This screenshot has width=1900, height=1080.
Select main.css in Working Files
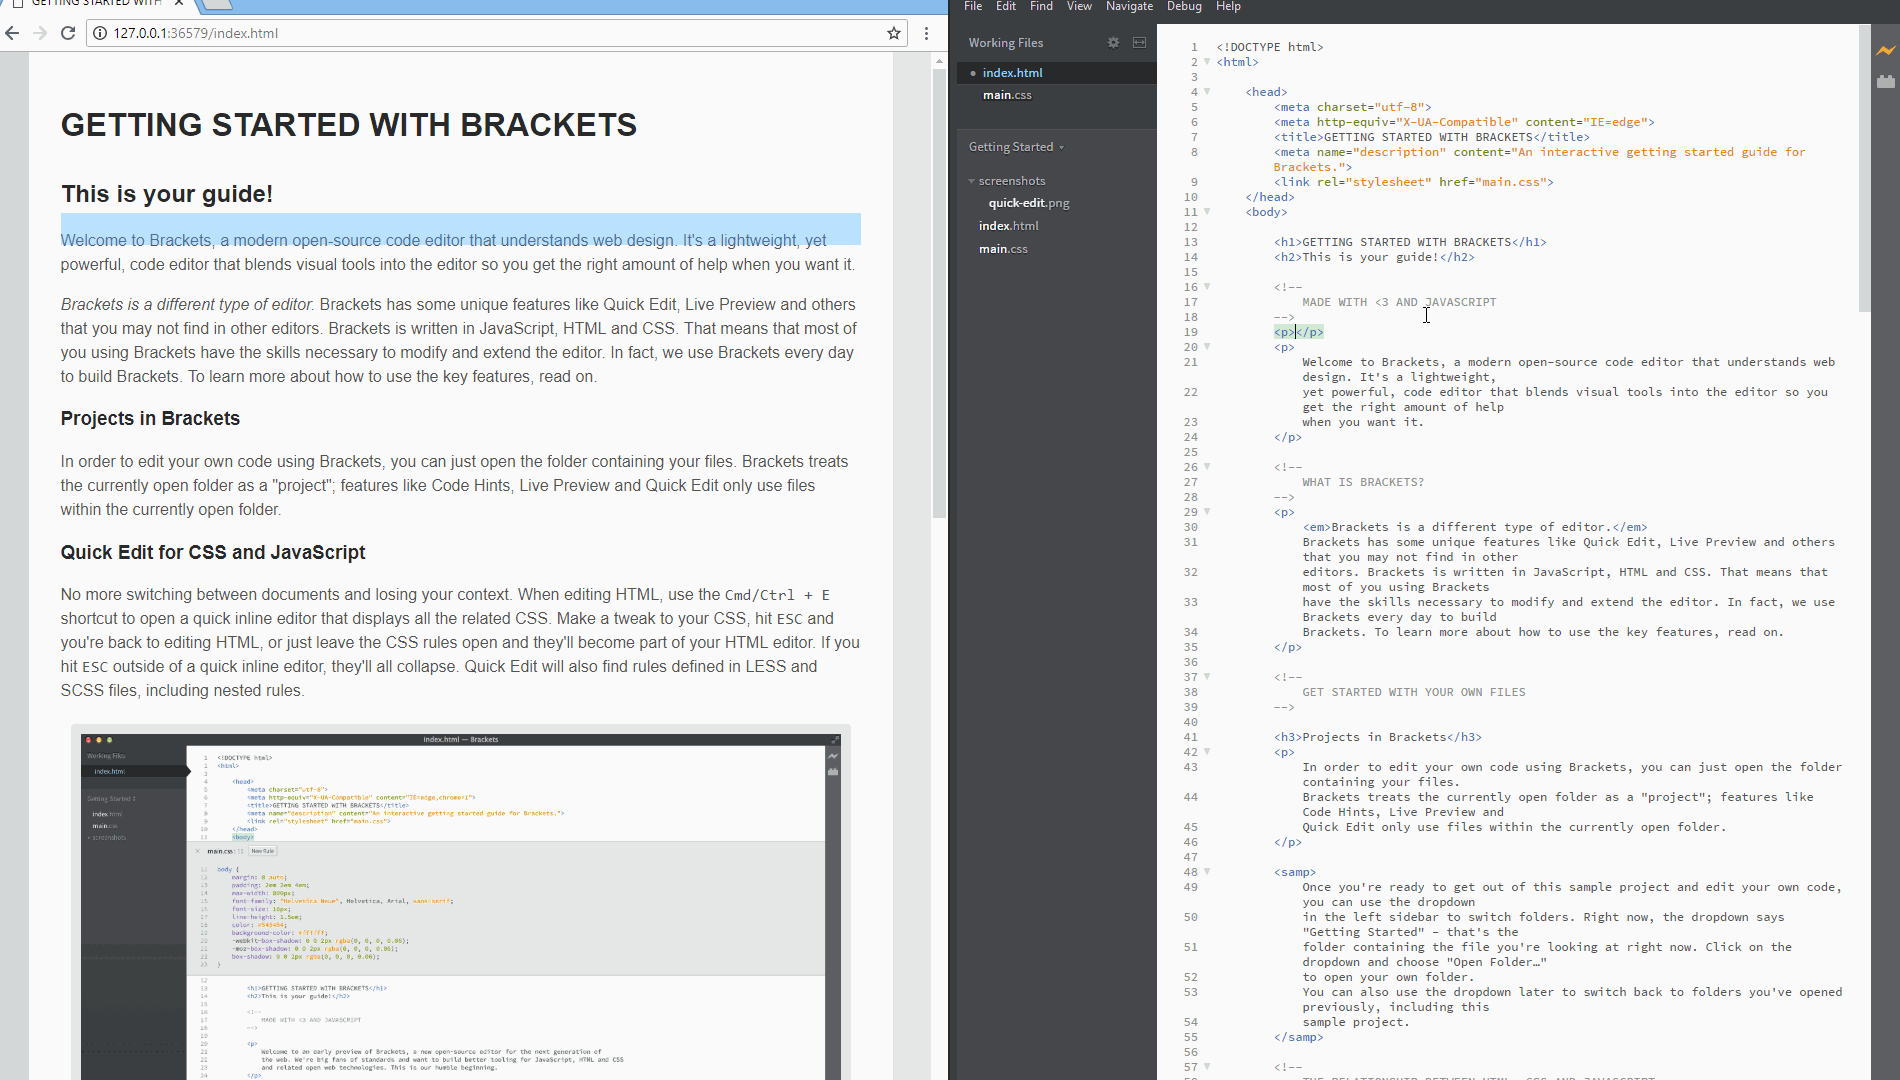coord(1057,95)
